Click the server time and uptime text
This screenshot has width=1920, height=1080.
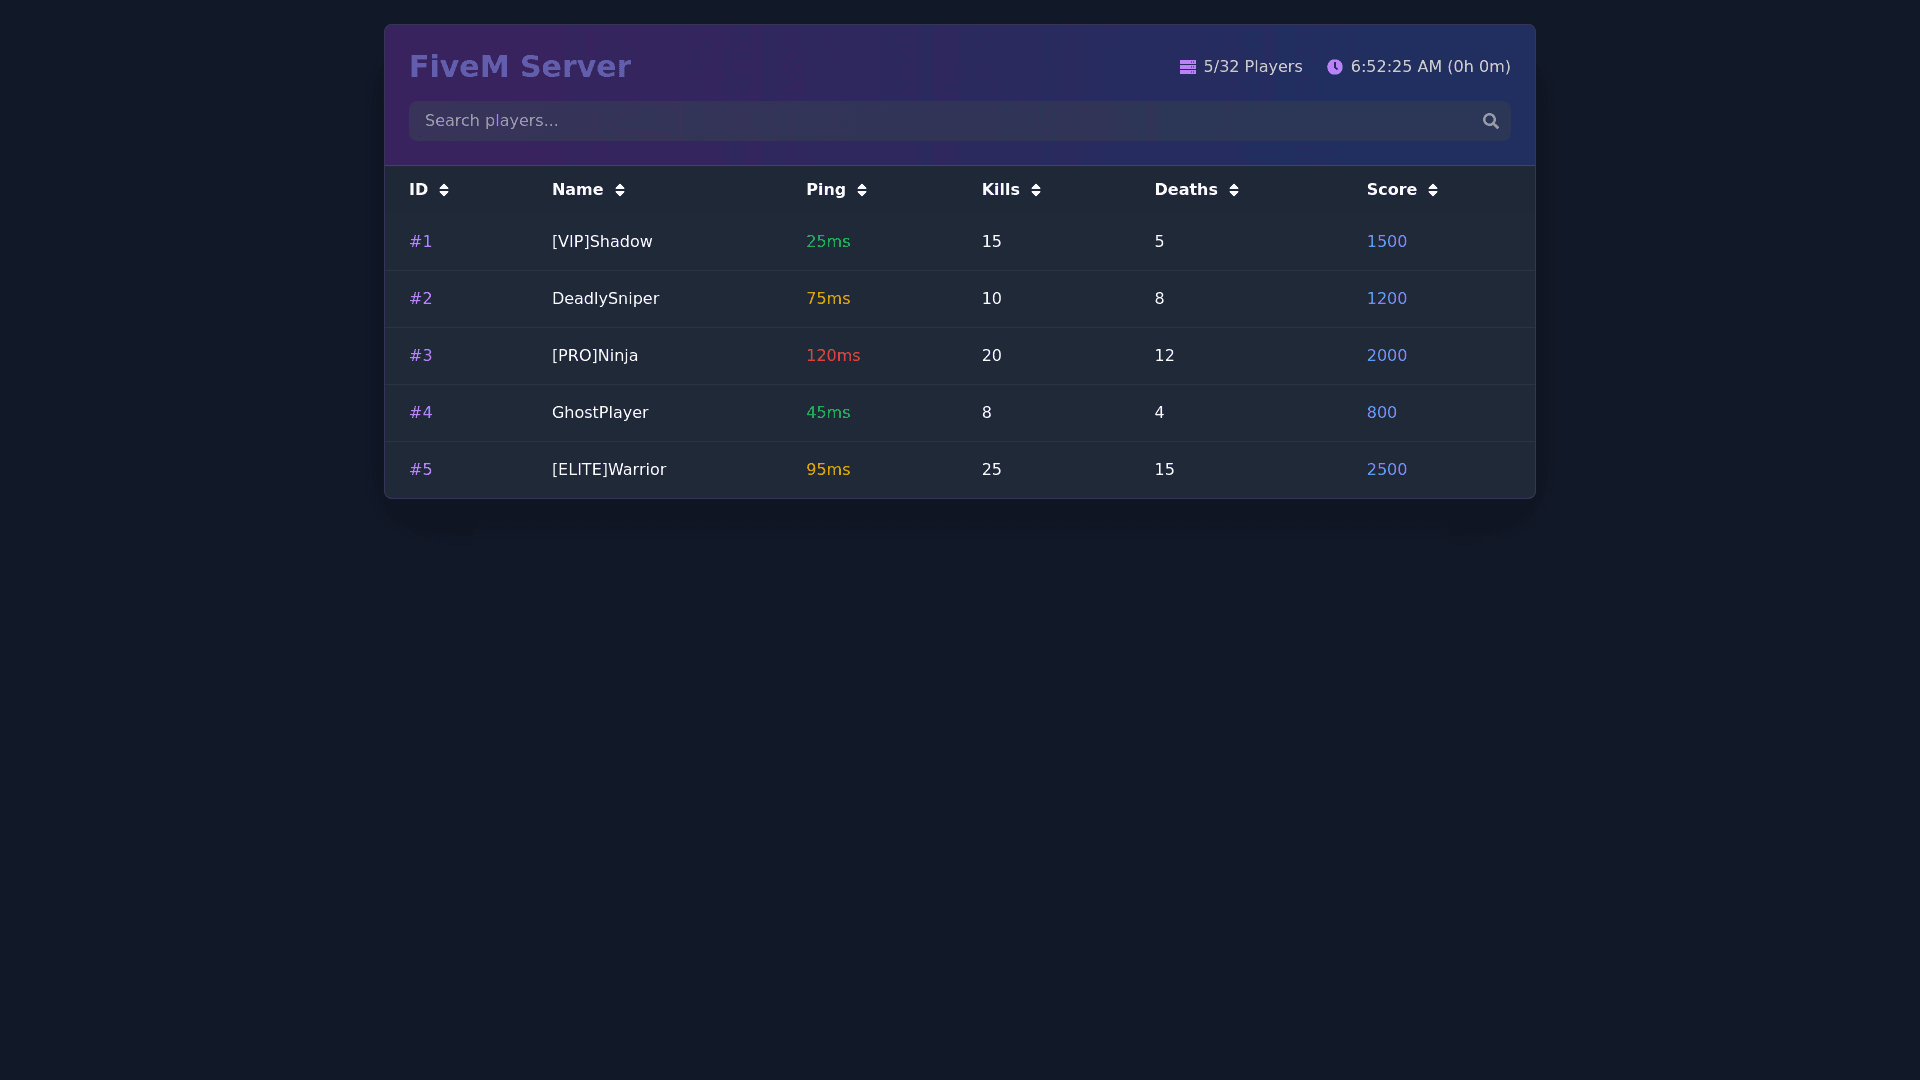coord(1430,67)
